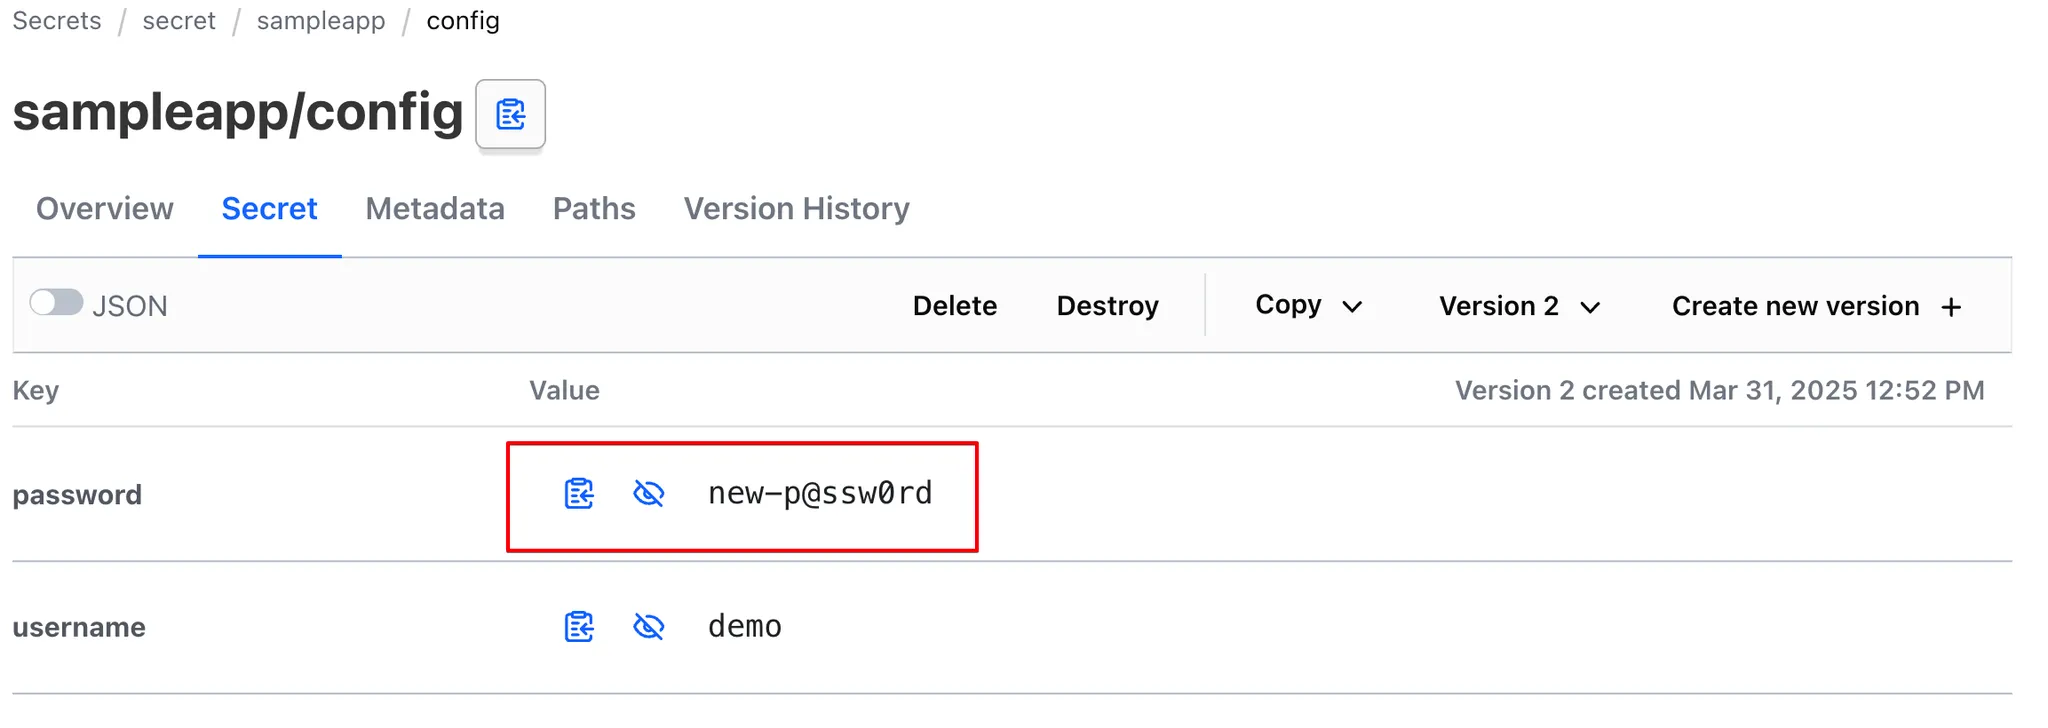This screenshot has width=2048, height=728.
Task: View the Version History tab
Action: [x=797, y=209]
